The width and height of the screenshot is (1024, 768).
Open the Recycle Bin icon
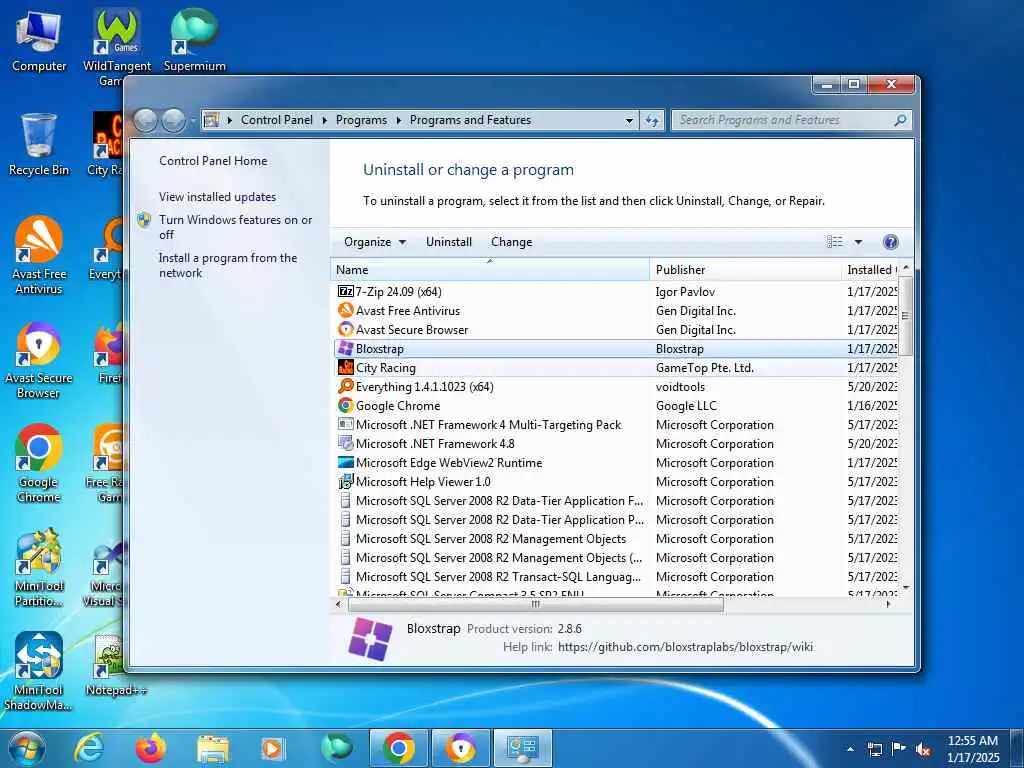click(x=39, y=144)
